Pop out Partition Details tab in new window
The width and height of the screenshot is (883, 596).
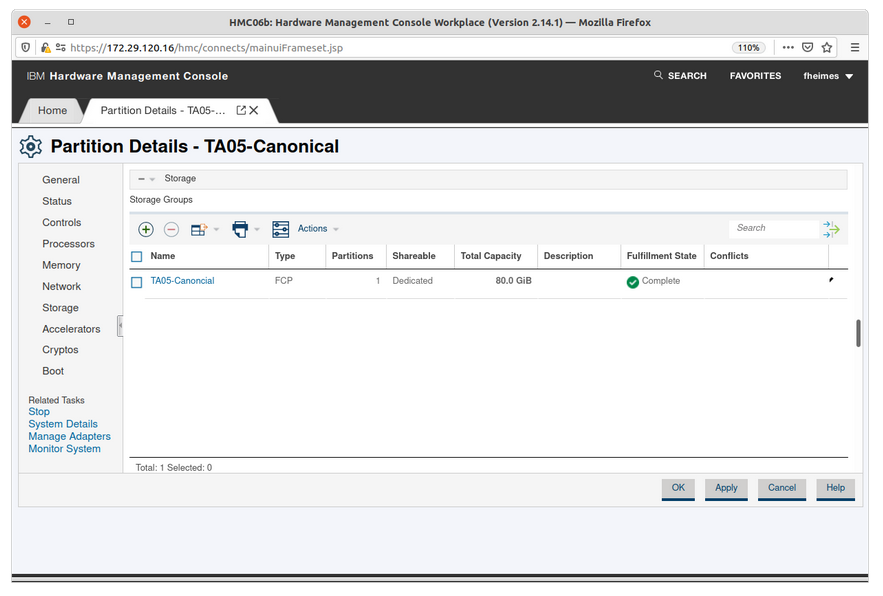(x=241, y=111)
